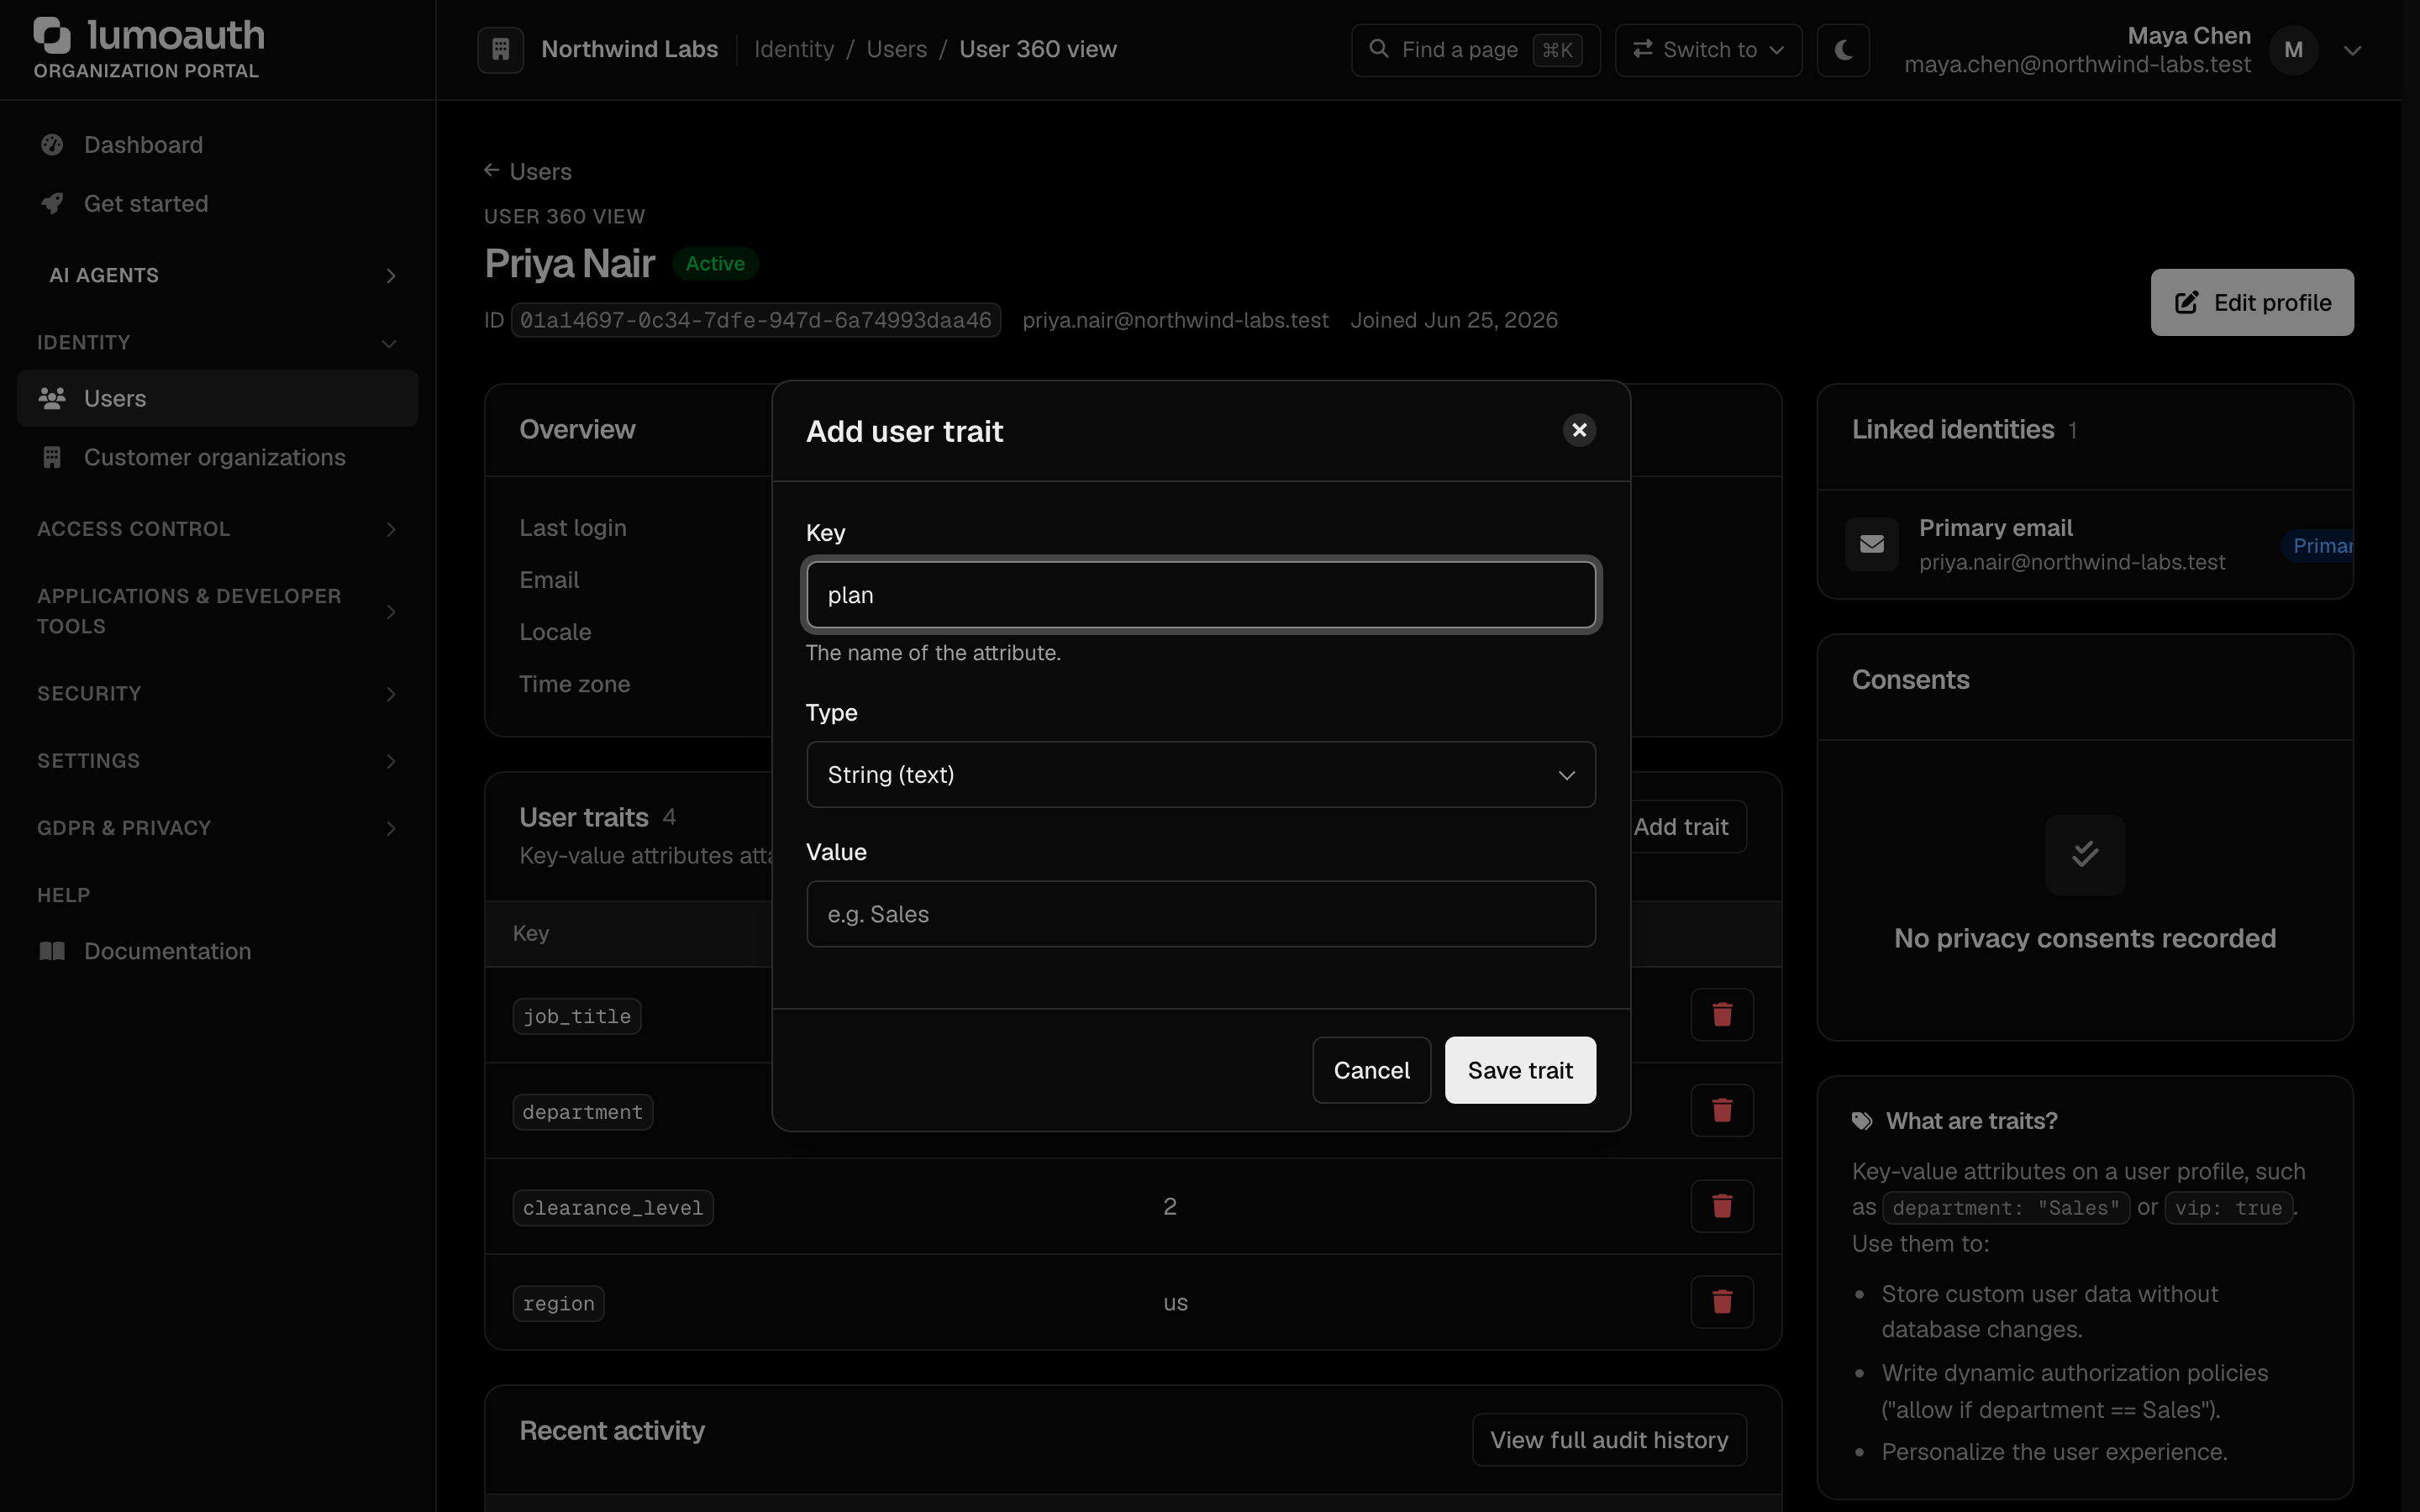This screenshot has height=1512, width=2420.
Task: Open View full audit history
Action: 1609,1440
